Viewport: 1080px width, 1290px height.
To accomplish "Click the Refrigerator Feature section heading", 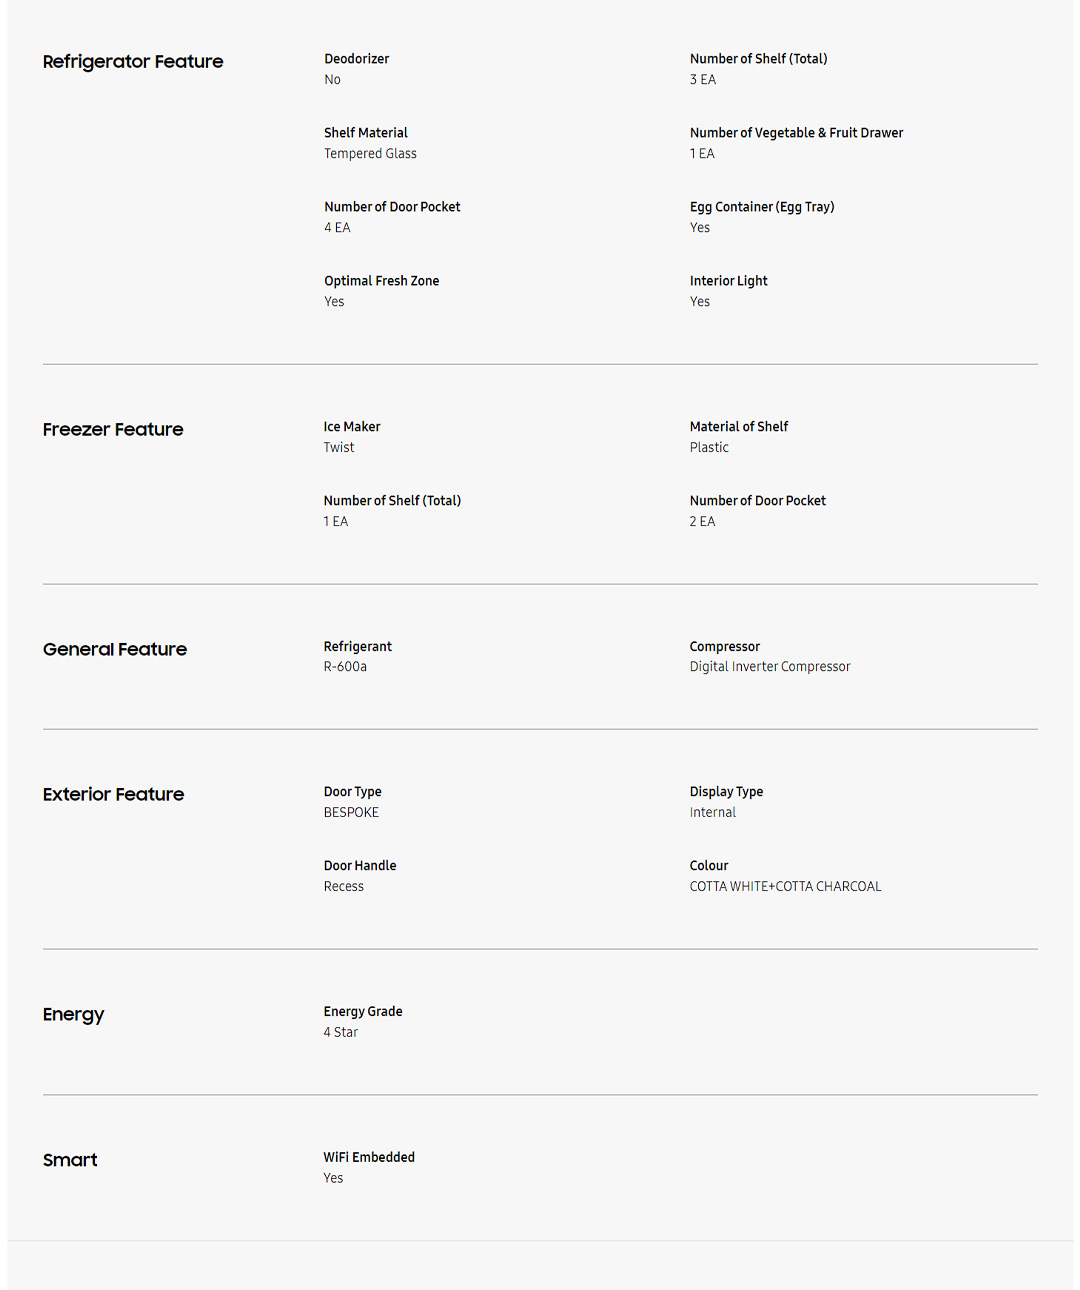I will coord(133,62).
